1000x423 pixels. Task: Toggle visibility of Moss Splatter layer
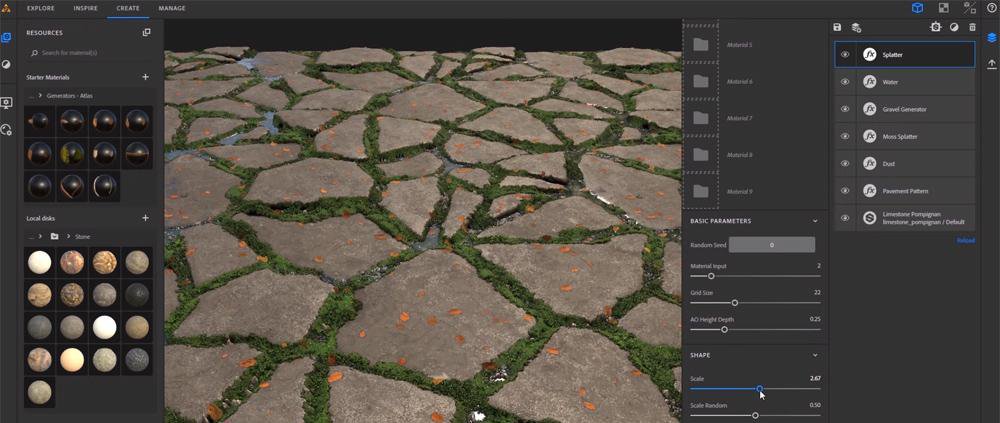pos(845,137)
